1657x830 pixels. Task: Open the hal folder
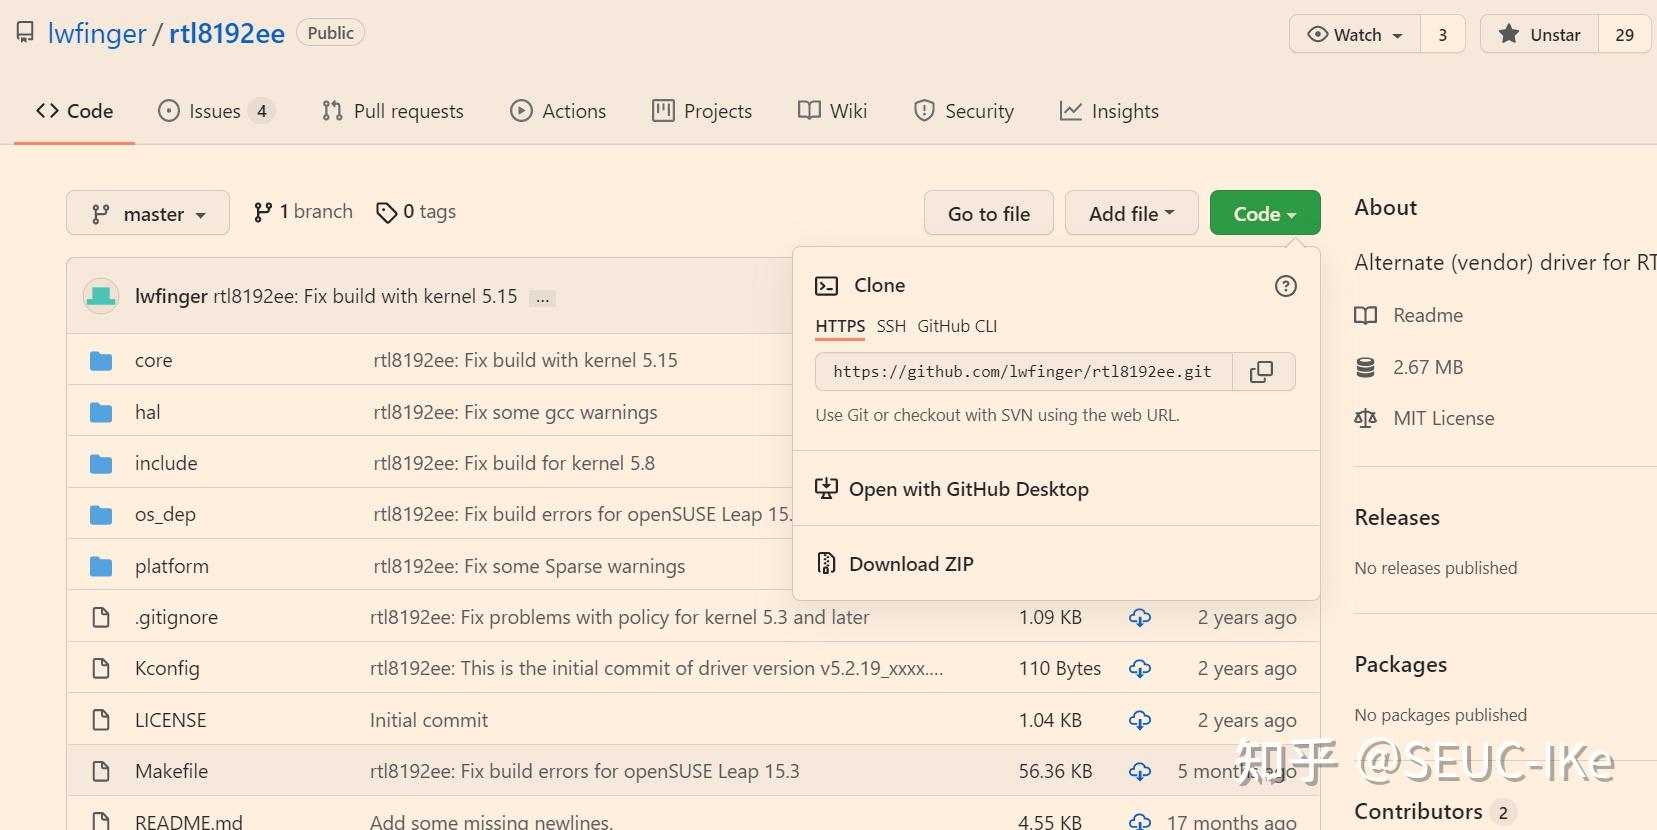tap(147, 412)
